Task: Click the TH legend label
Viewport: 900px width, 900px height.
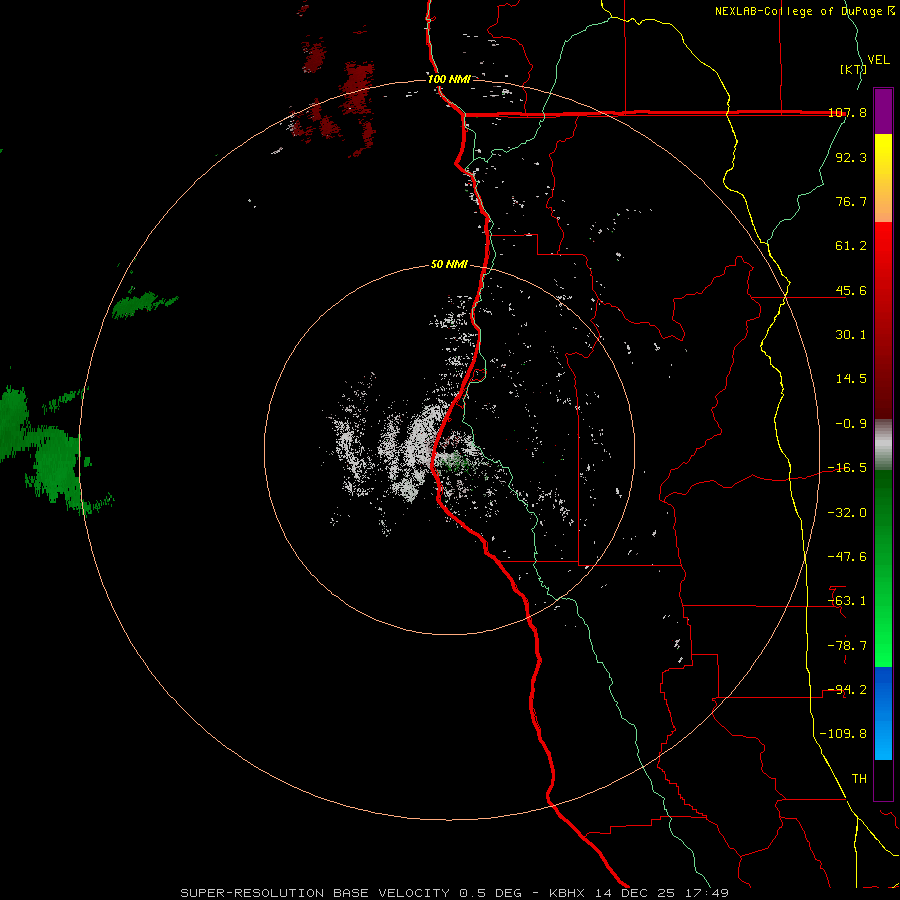Action: point(859,779)
